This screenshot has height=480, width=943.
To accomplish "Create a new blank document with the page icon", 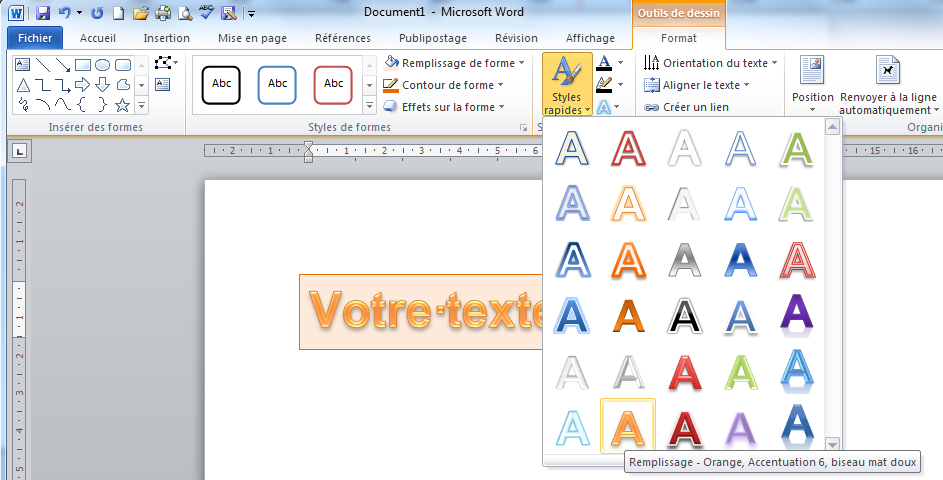I will 119,13.
